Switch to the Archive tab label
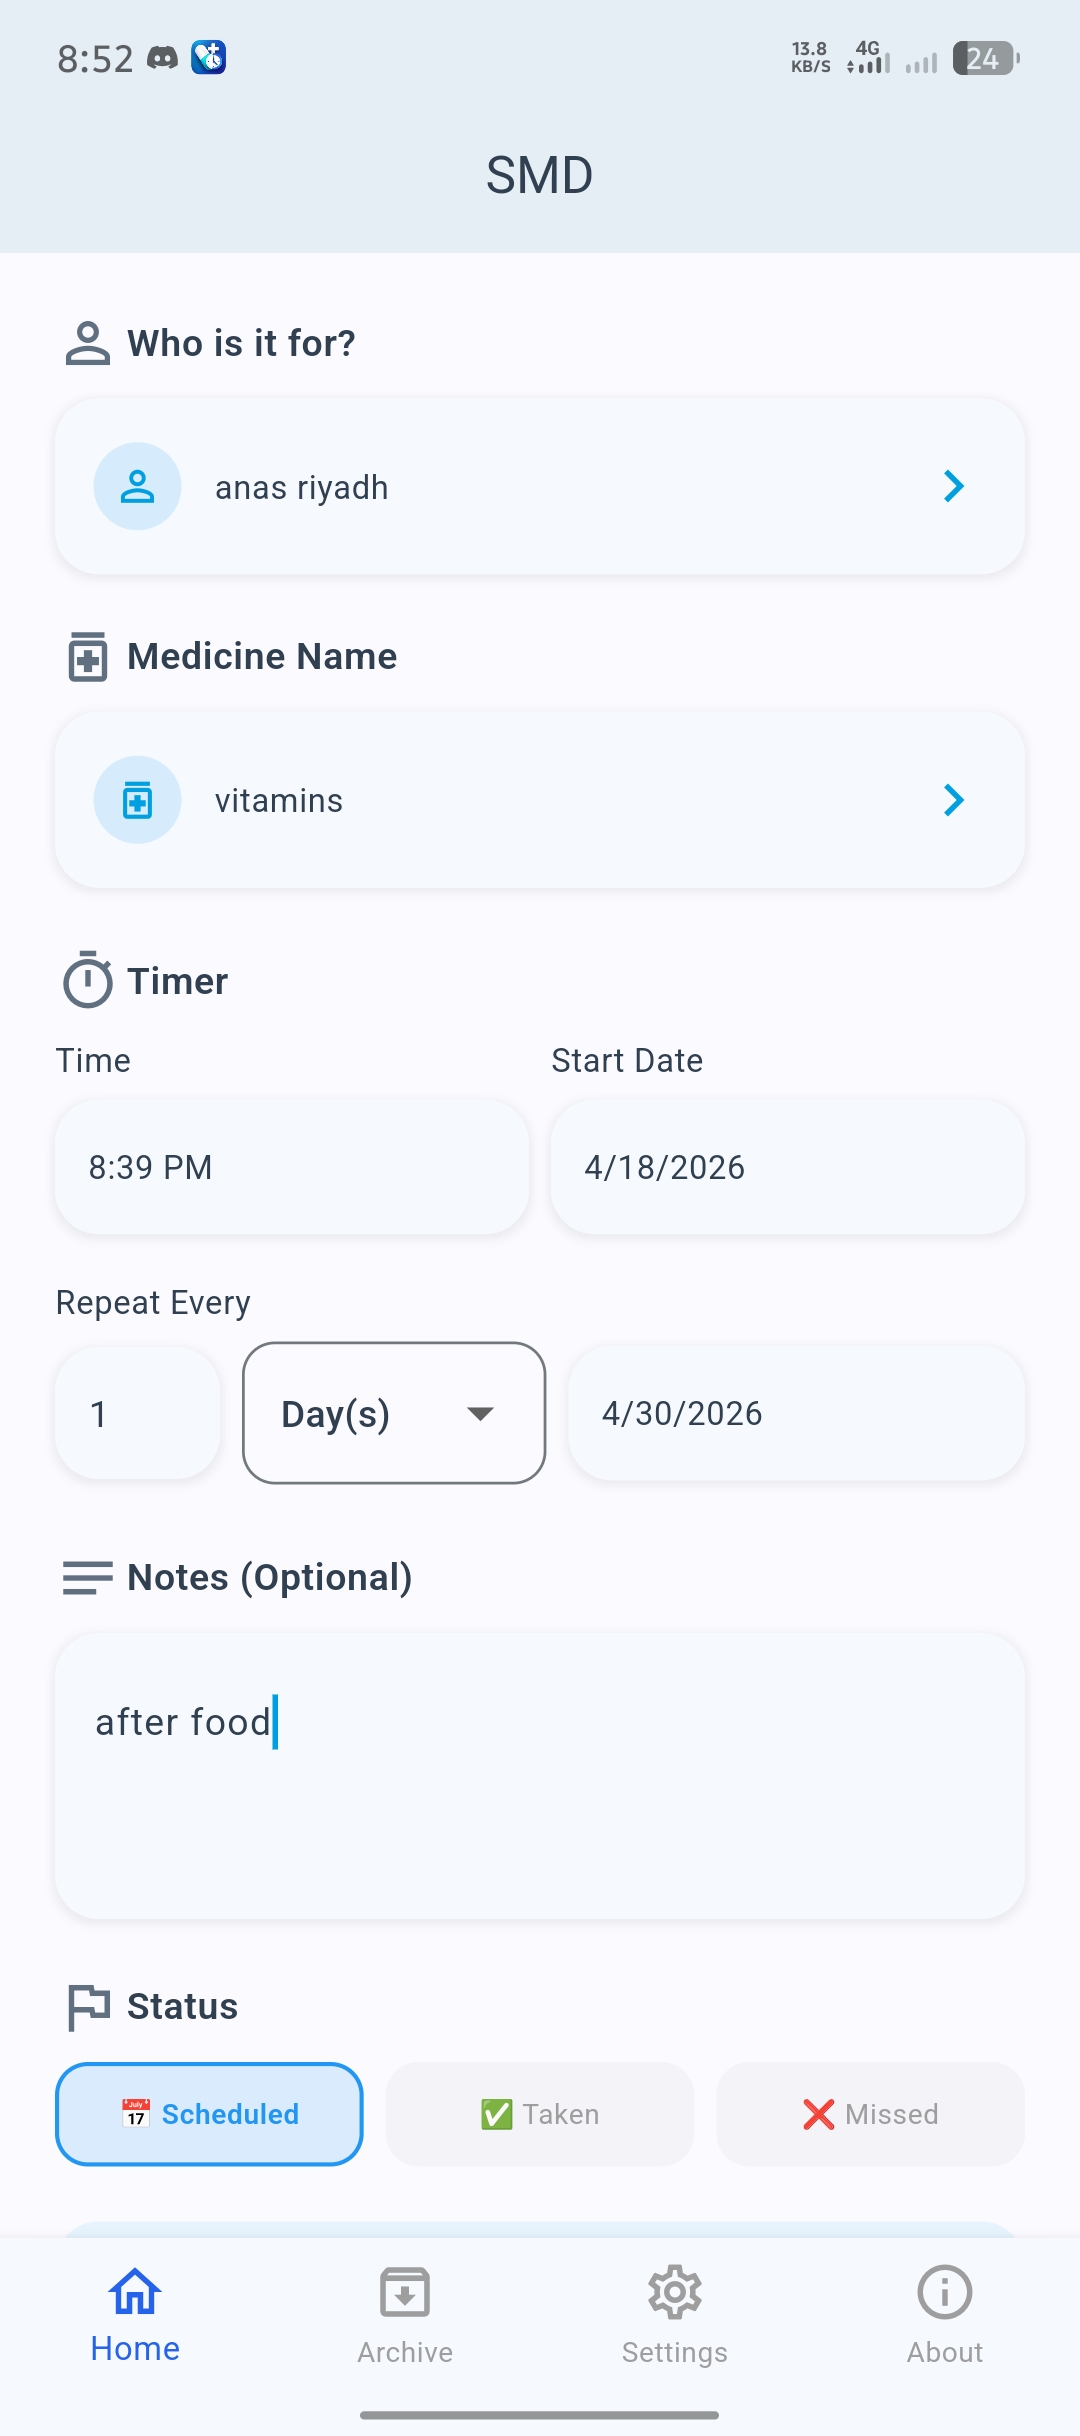 tap(405, 2352)
